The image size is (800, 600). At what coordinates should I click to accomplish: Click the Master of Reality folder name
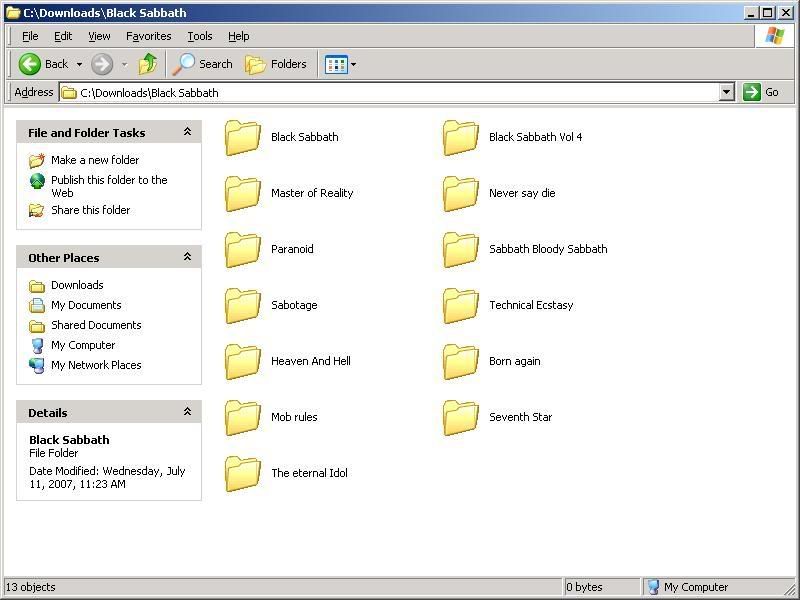312,193
